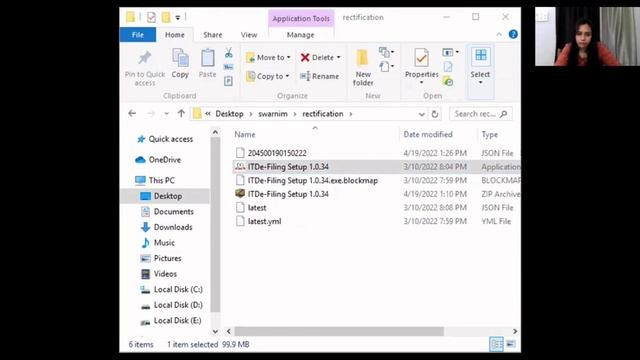Click the Paste clipboard icon
The image size is (640, 360).
coord(207,58)
